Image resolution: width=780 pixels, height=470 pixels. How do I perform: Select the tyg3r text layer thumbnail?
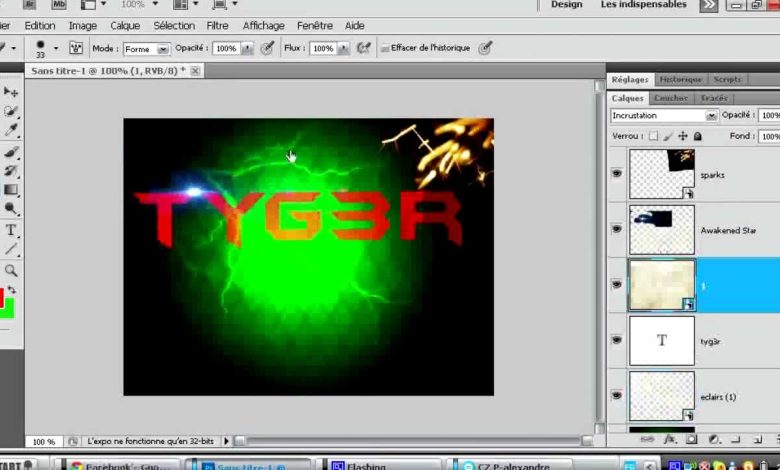661,340
